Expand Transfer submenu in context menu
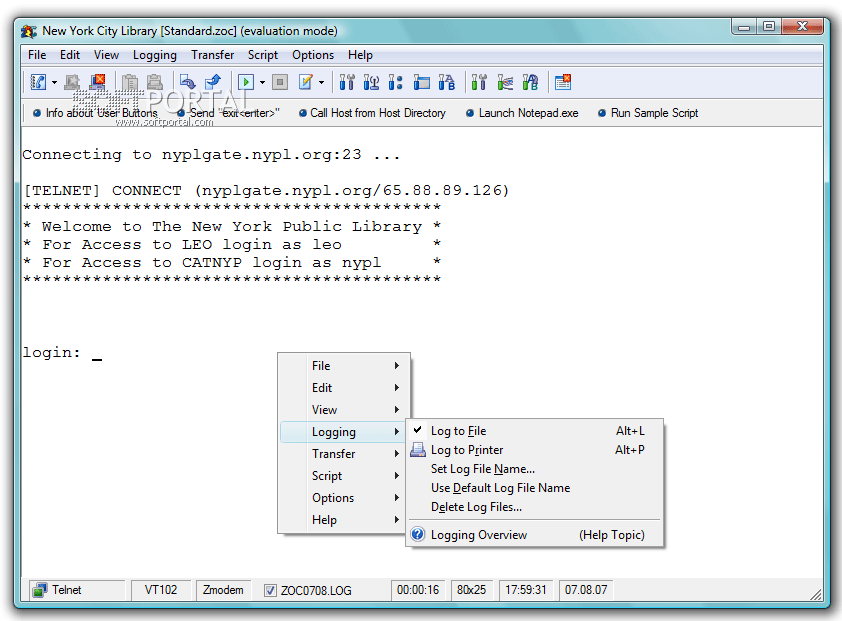The image size is (842, 621). point(344,454)
